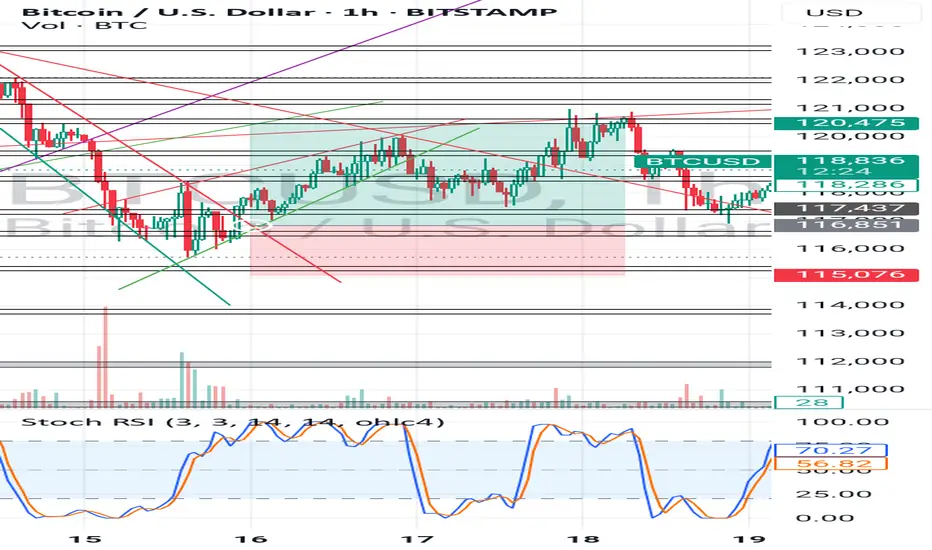
Task: Click the date 17 on time axis
Action: click(x=417, y=539)
